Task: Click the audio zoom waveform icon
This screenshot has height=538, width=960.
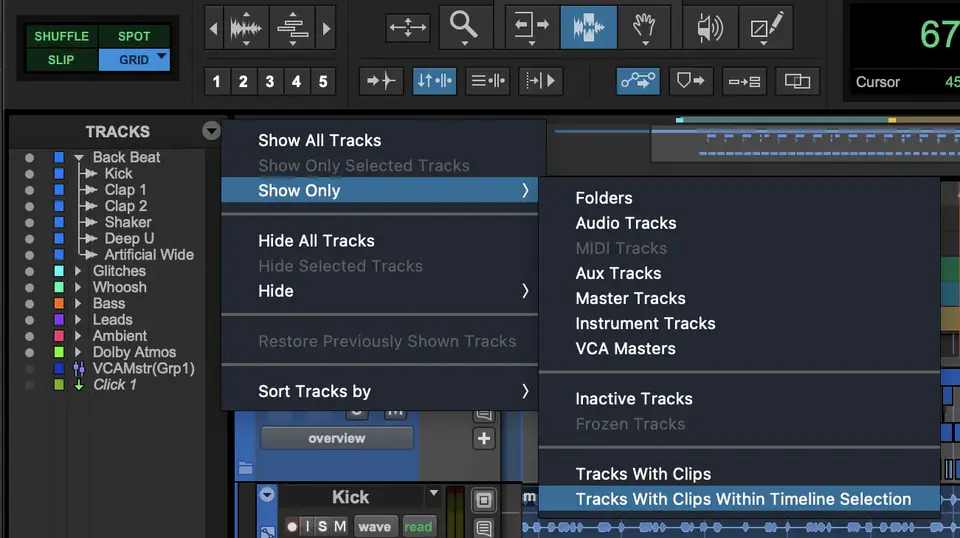Action: tap(246, 28)
